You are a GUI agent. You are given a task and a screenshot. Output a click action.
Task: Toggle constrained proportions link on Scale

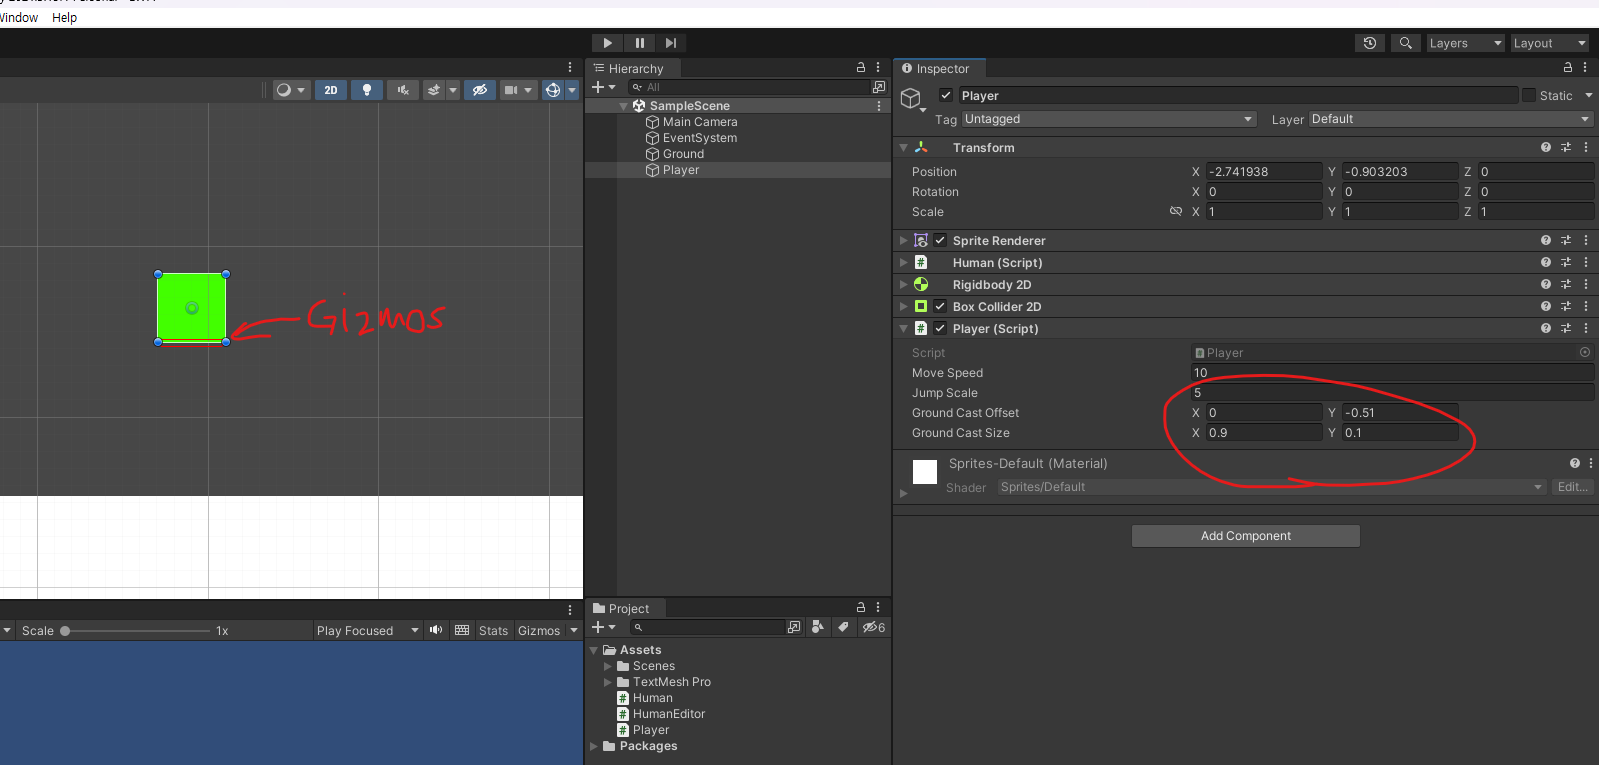point(1176,211)
